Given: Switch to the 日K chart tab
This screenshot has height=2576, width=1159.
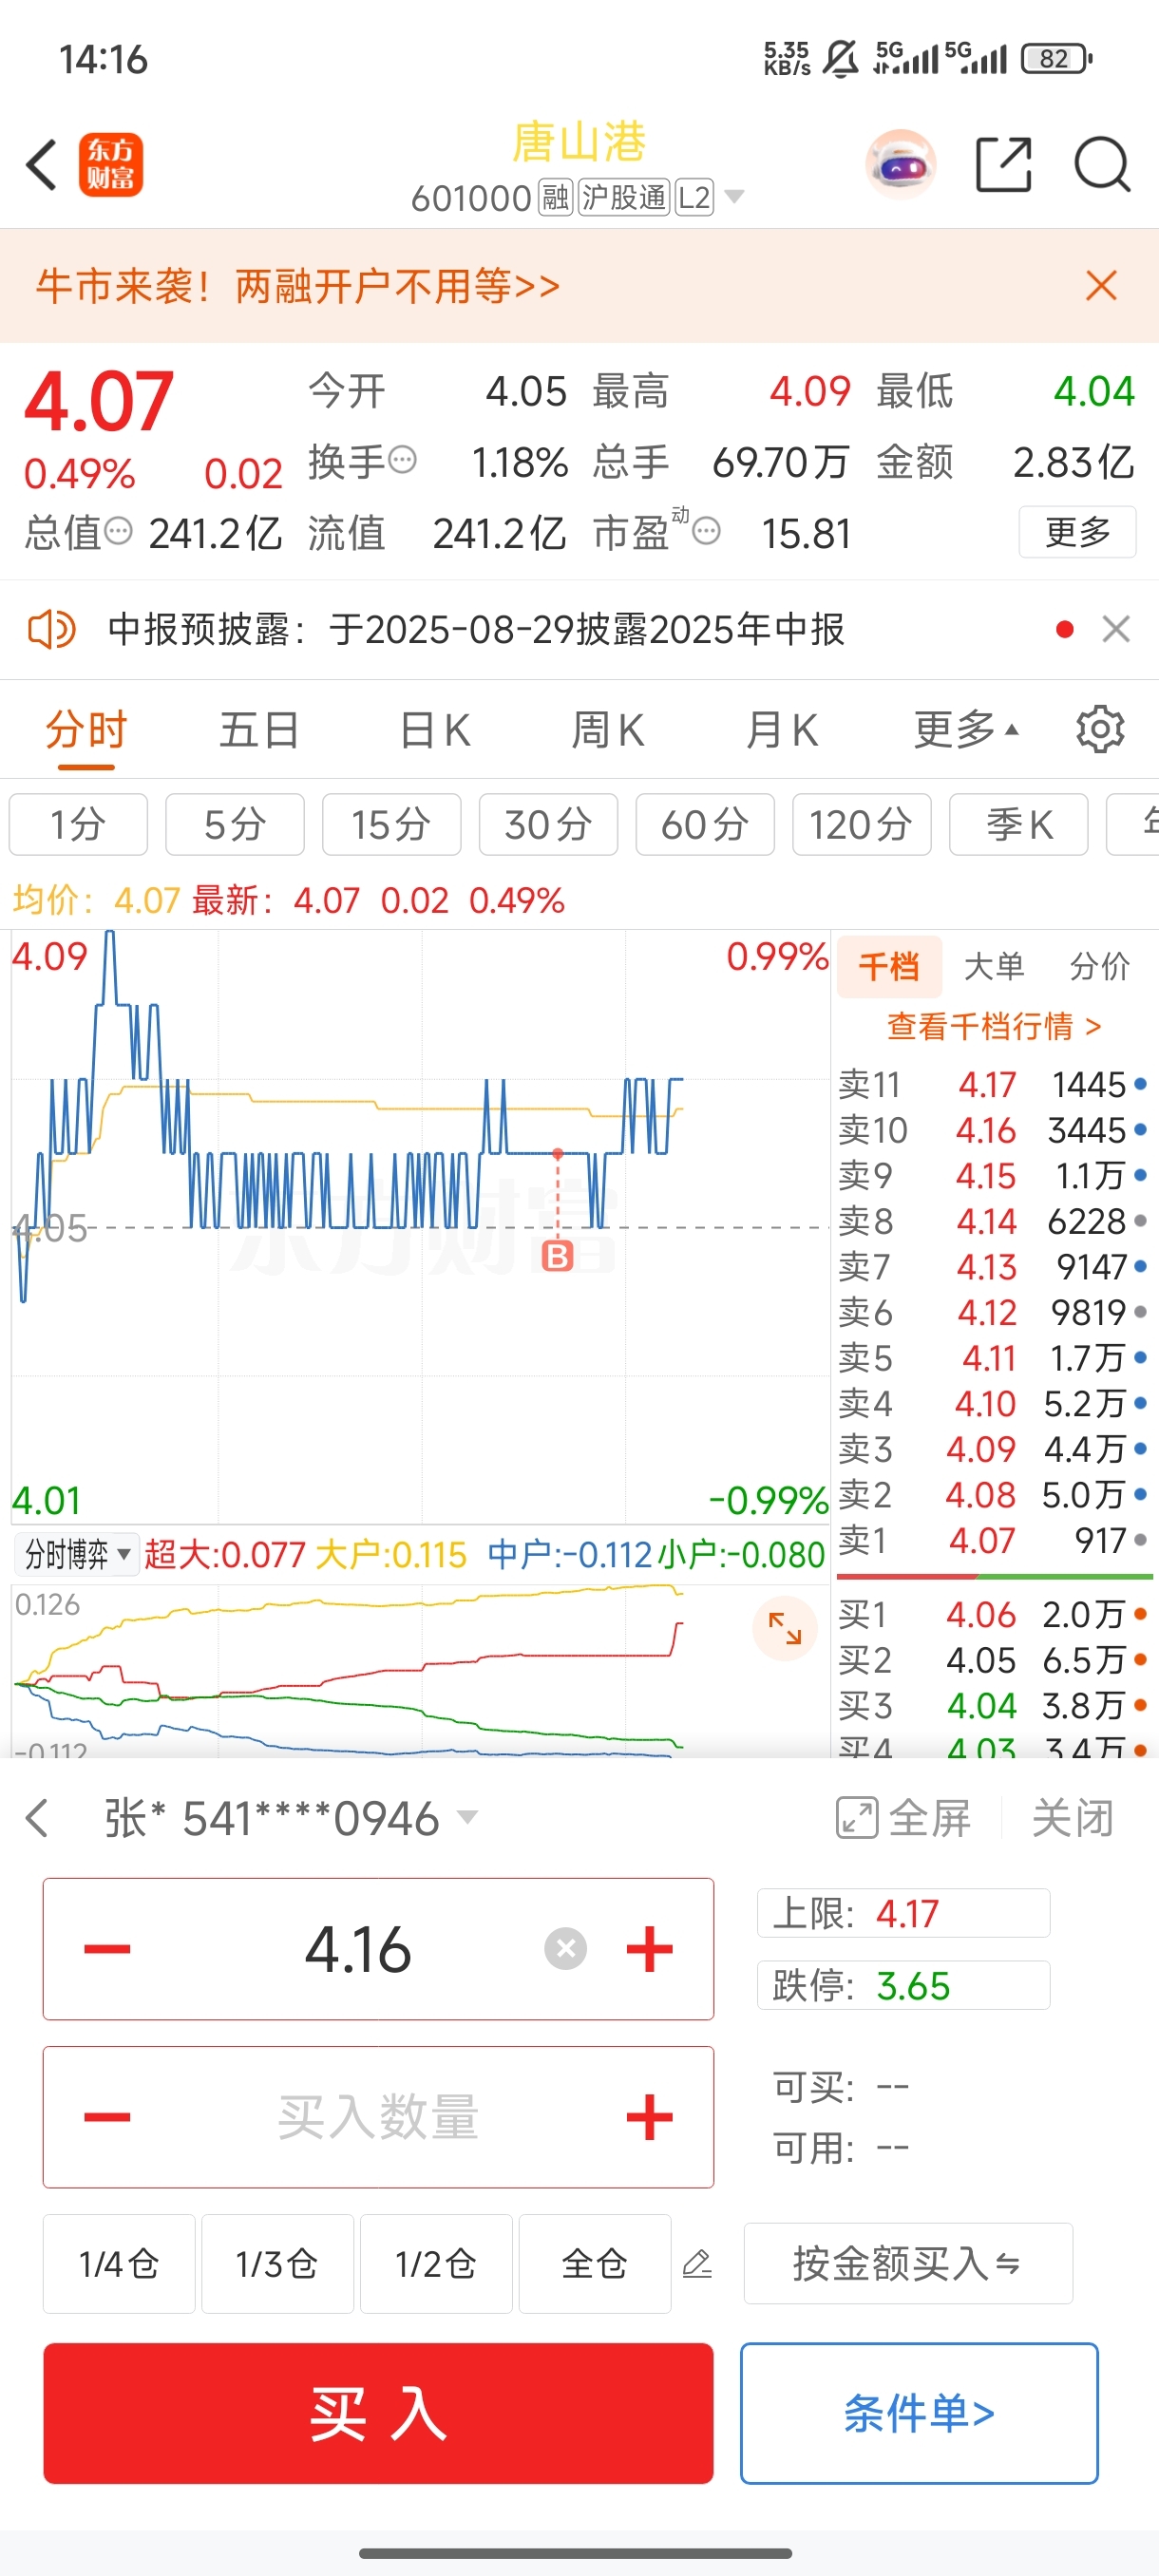Looking at the screenshot, I should pyautogui.click(x=435, y=730).
